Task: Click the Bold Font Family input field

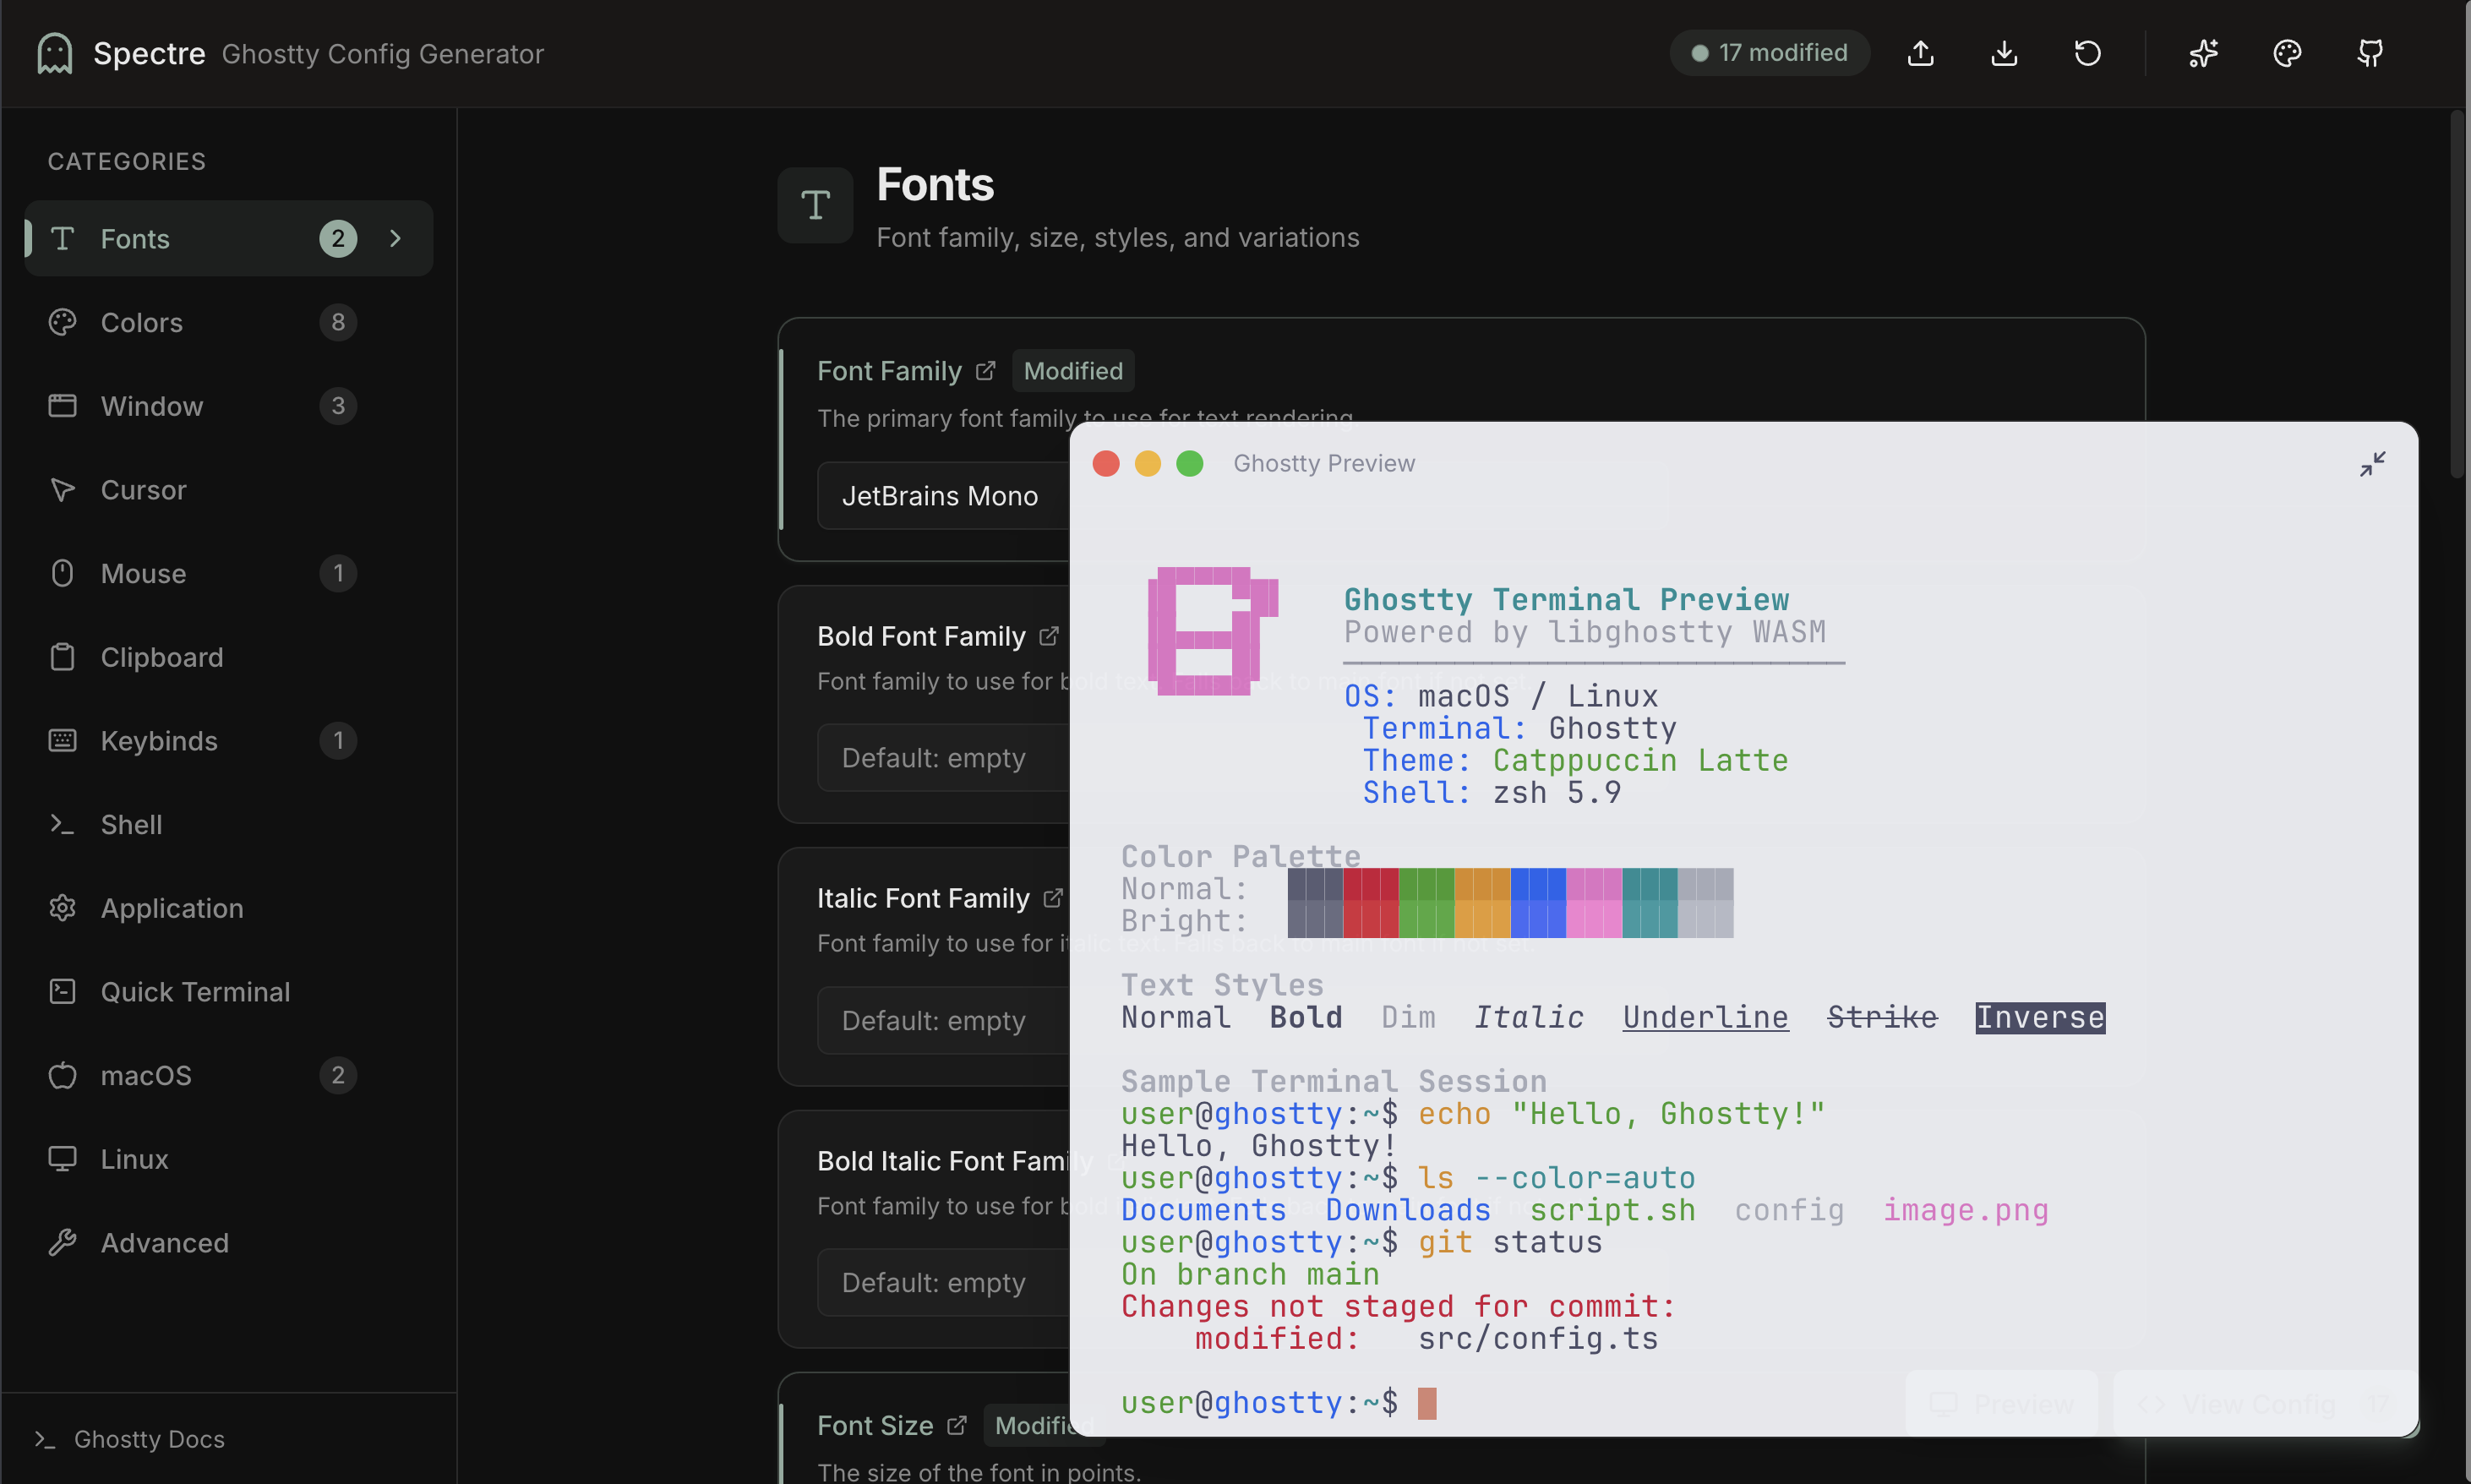Action: click(943, 758)
